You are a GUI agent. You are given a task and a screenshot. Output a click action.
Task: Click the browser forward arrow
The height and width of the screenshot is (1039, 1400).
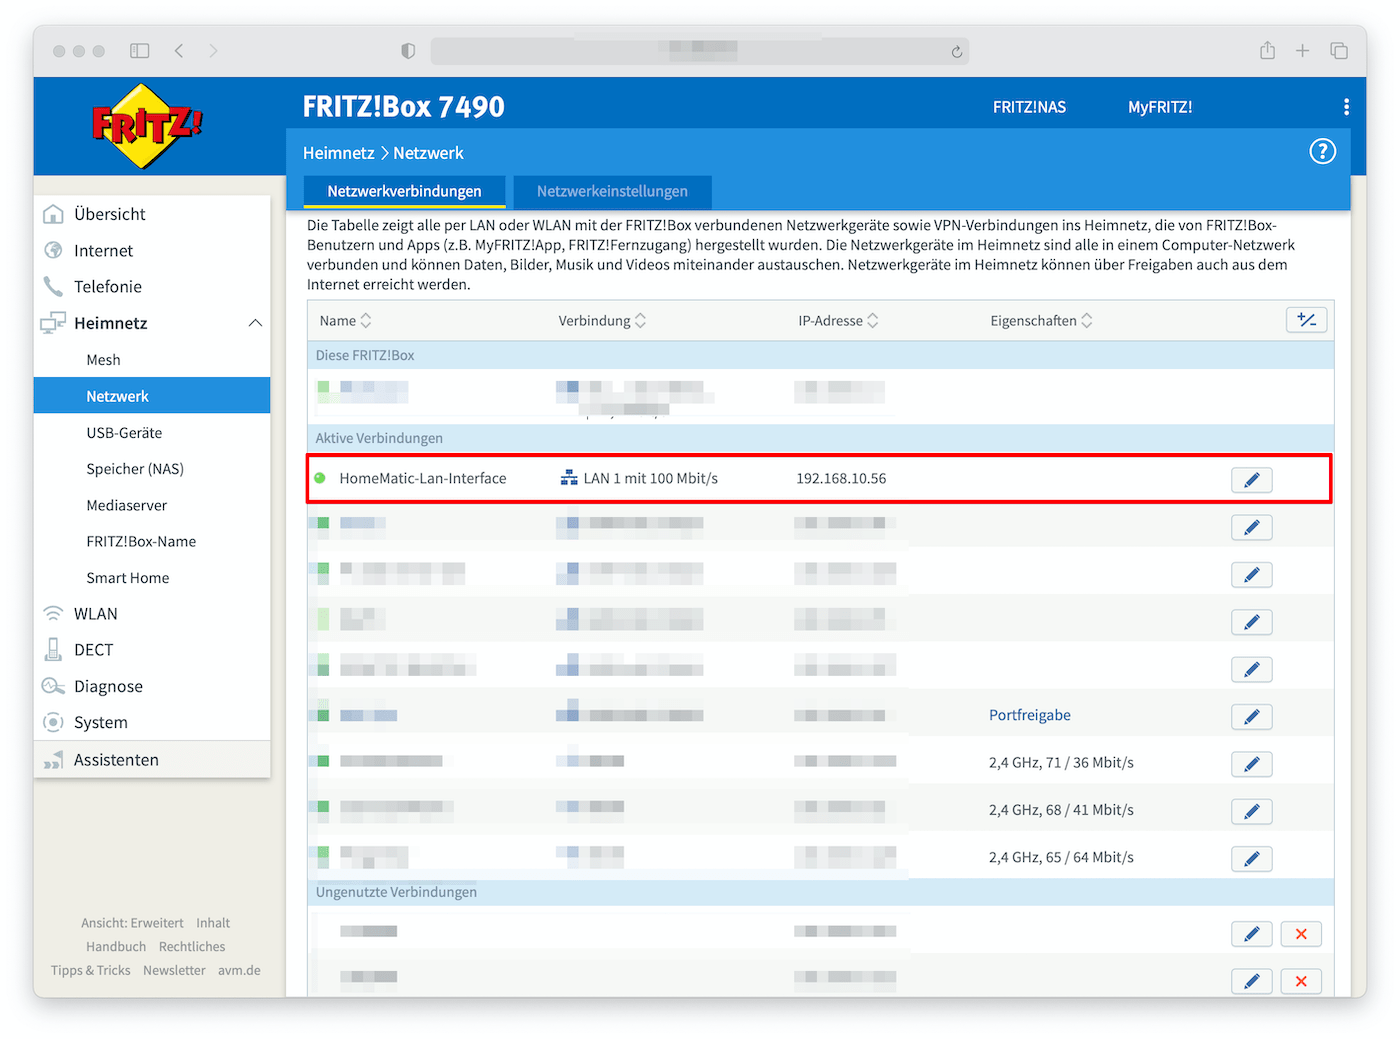click(213, 51)
